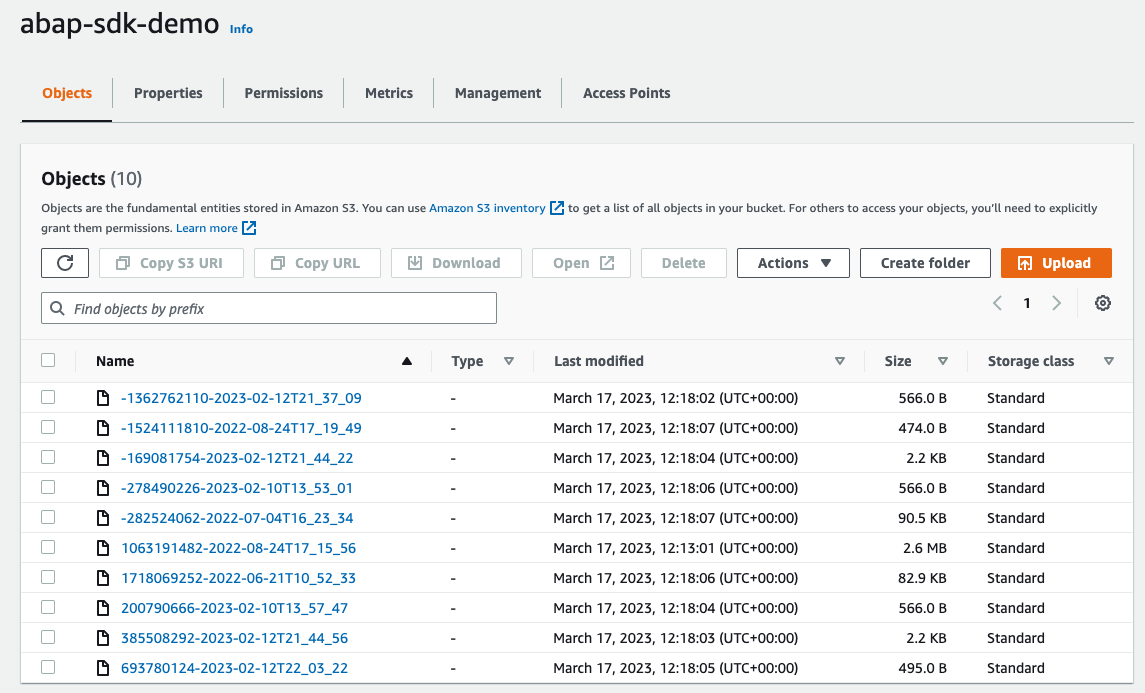Open the Storage class filter dropdown
This screenshot has width=1145, height=693.
click(1109, 360)
